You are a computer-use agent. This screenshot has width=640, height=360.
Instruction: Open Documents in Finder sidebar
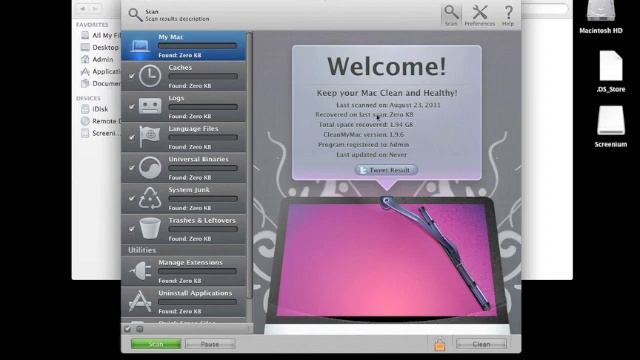[x=100, y=83]
